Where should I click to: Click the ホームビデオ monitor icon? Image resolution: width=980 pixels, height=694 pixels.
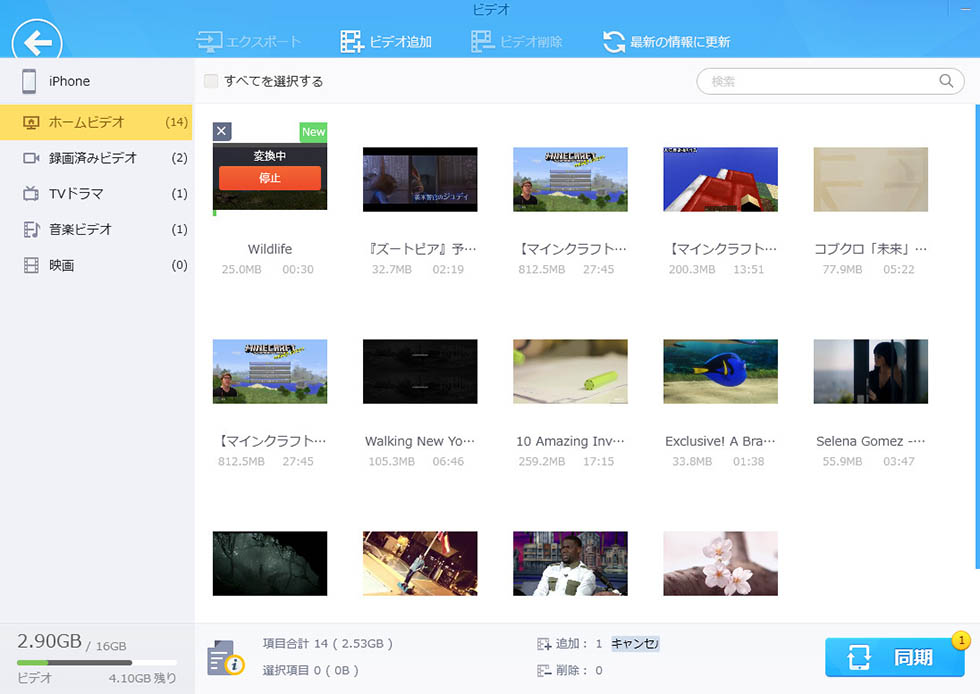click(31, 123)
